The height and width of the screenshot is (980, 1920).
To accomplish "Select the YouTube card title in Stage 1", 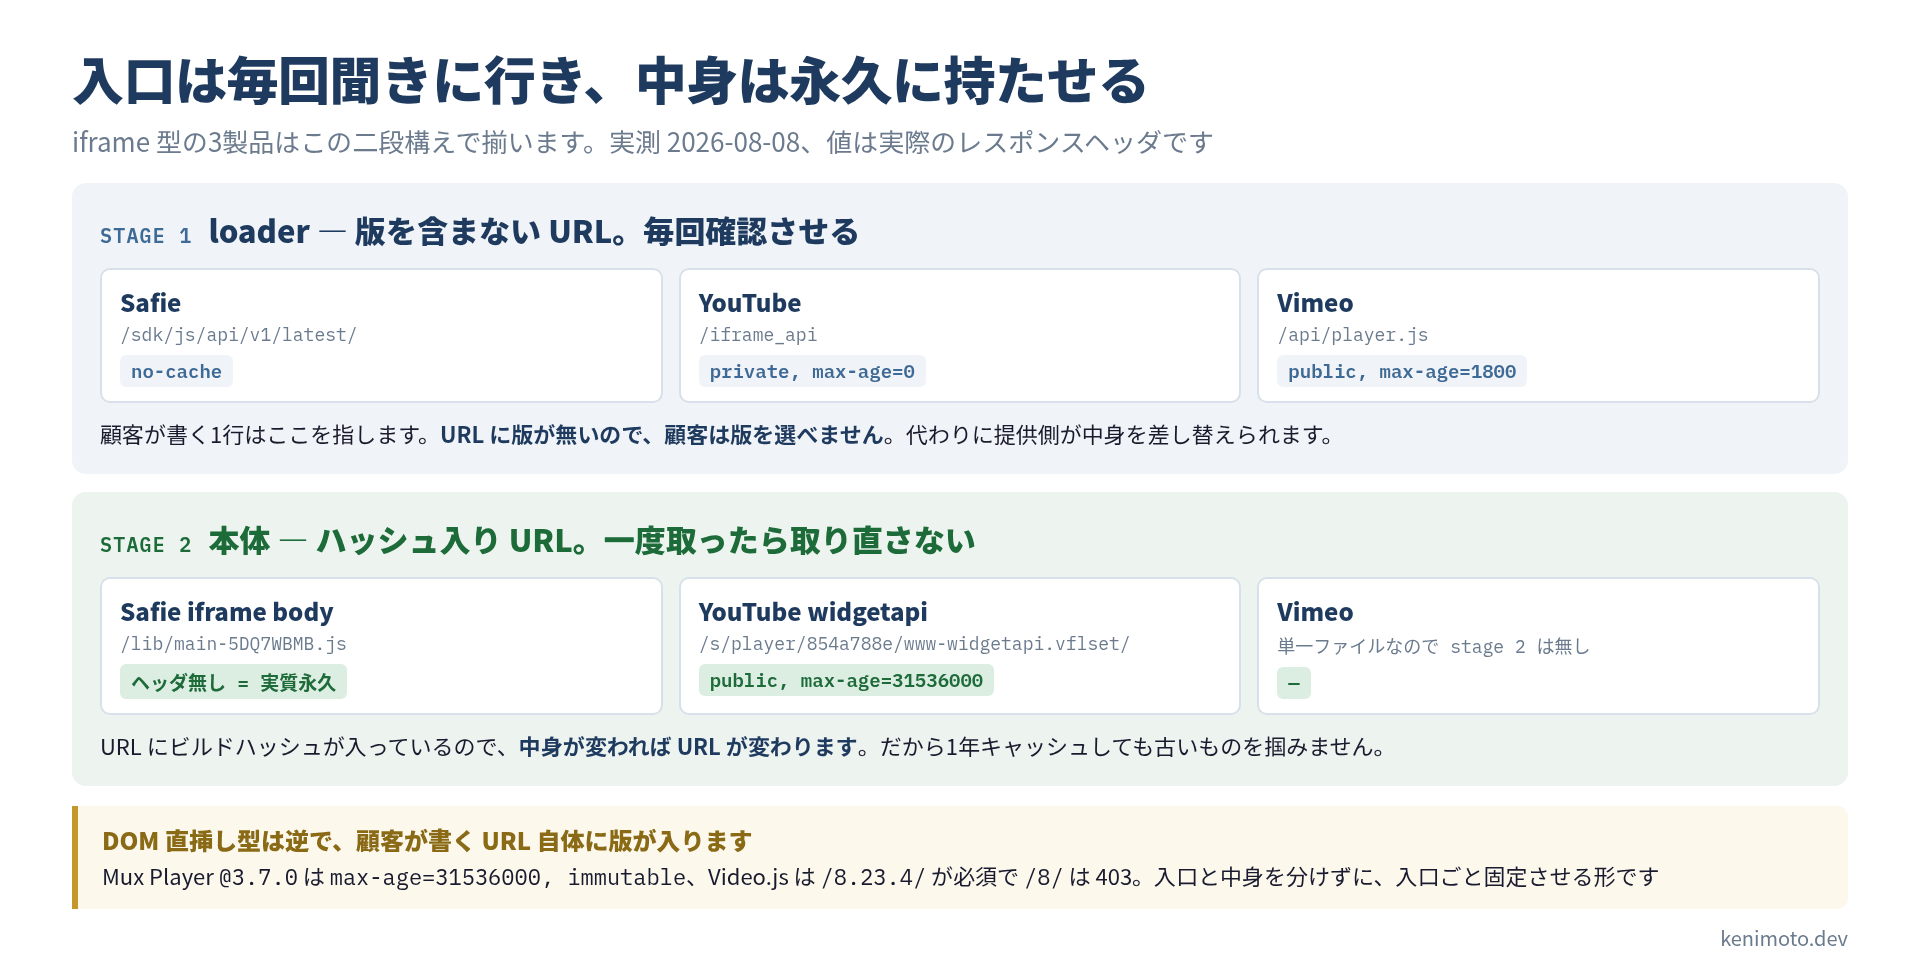I will (750, 303).
